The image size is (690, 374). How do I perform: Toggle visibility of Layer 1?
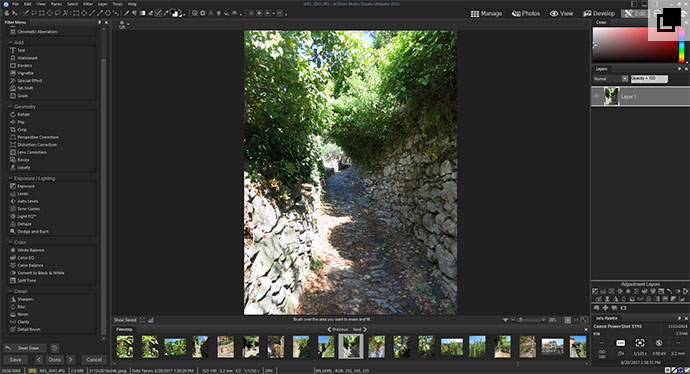(597, 96)
